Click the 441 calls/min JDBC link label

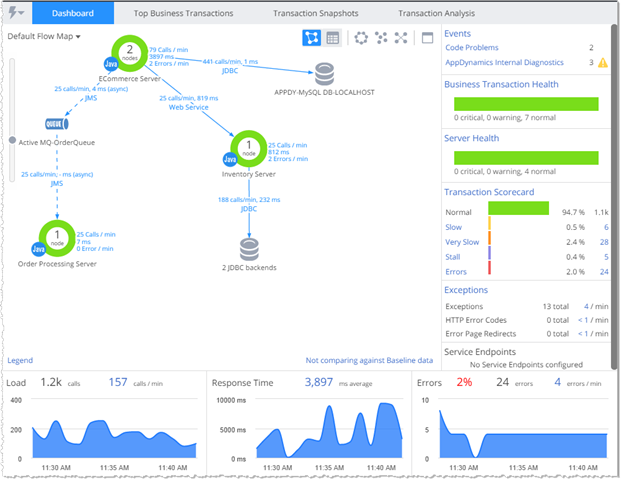click(230, 66)
